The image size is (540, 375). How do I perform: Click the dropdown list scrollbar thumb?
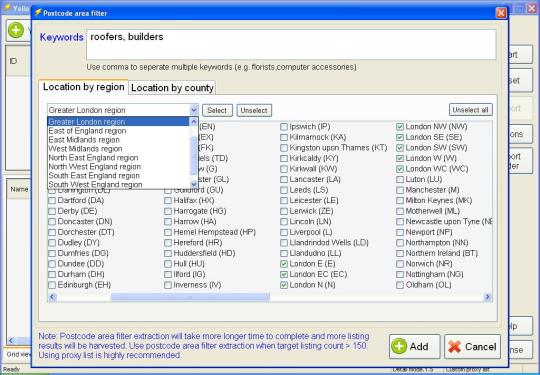point(194,156)
